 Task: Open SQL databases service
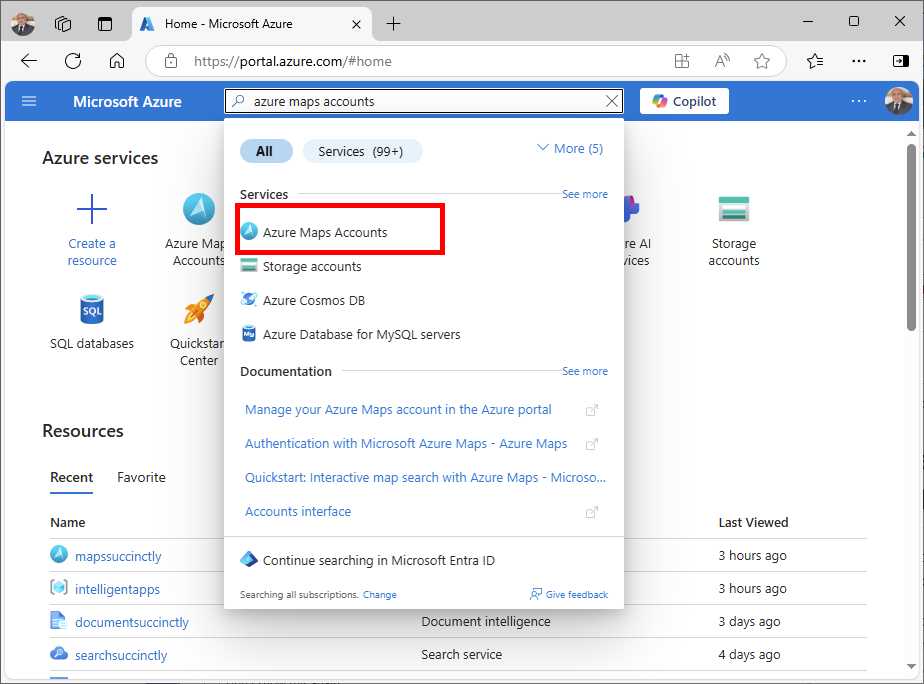click(92, 320)
